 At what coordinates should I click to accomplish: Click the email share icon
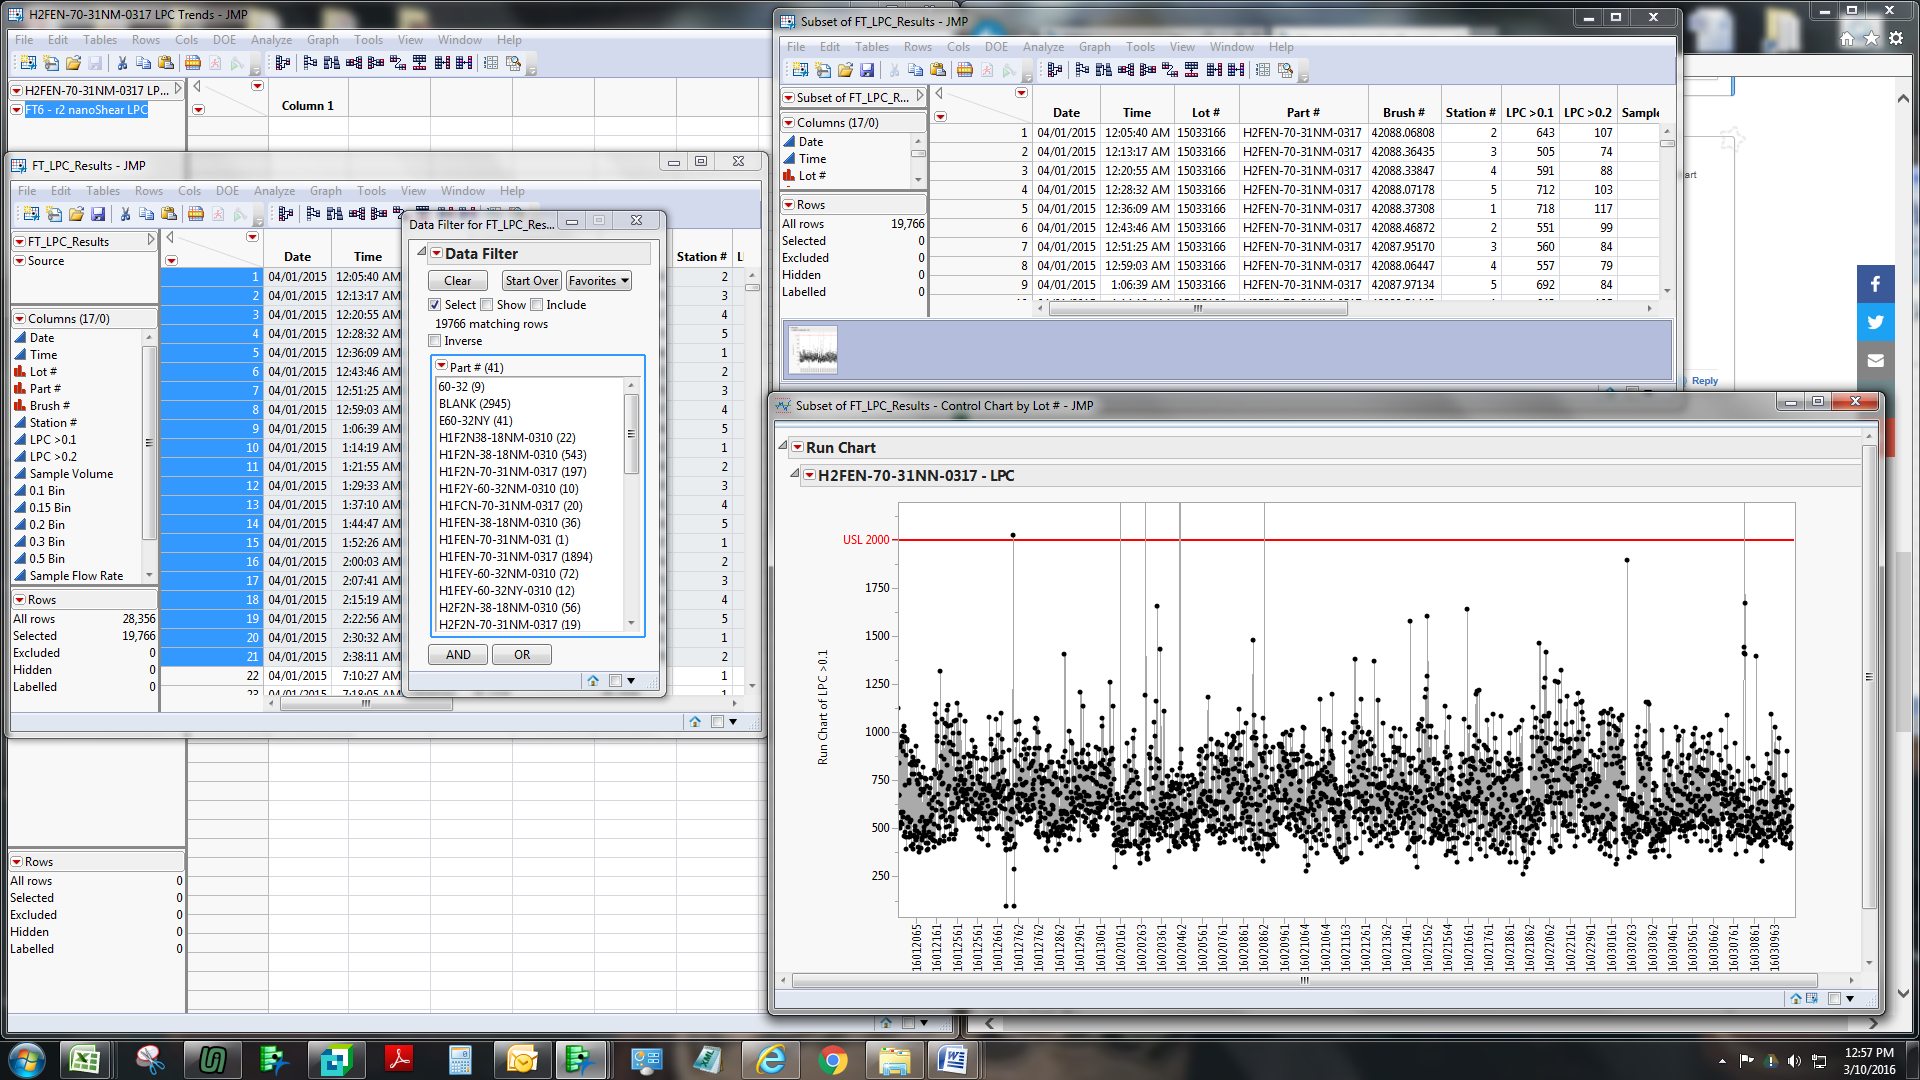tap(1875, 360)
